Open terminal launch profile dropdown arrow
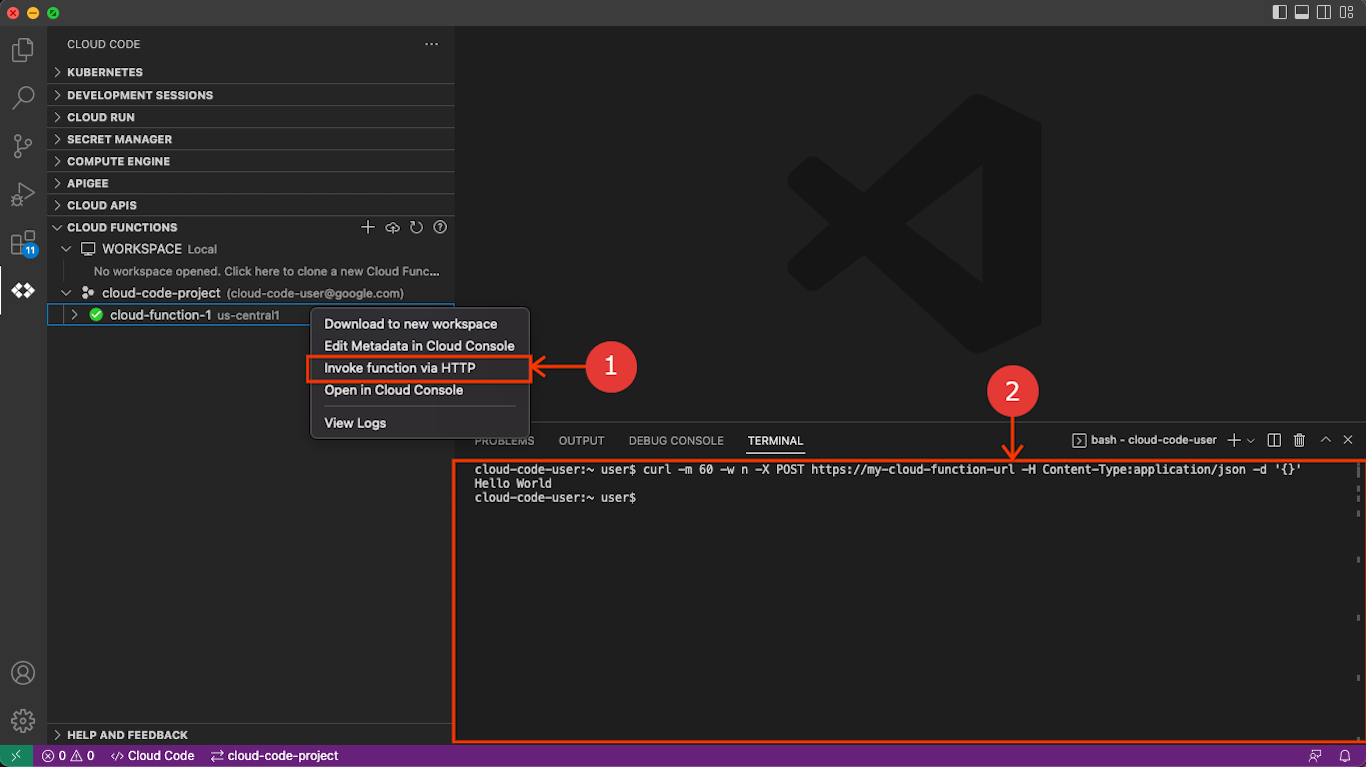The height and width of the screenshot is (768, 1366). point(1251,440)
